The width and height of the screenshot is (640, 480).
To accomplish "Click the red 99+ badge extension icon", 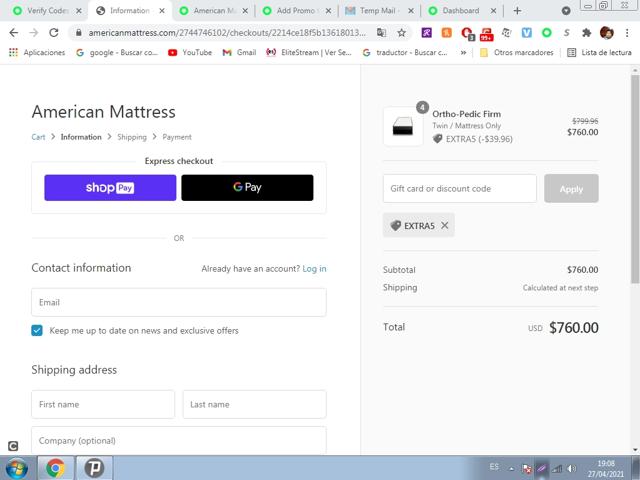I will coord(487,34).
